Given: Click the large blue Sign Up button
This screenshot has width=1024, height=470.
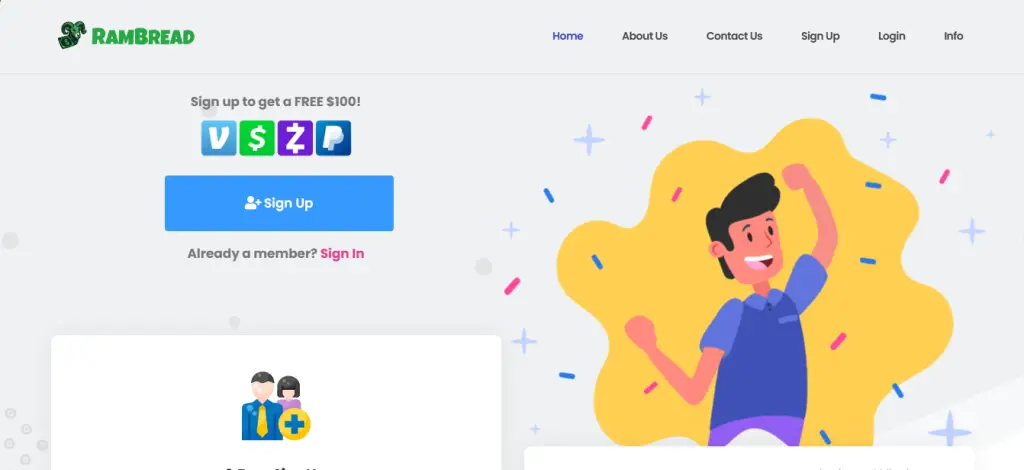Looking at the screenshot, I should point(279,203).
